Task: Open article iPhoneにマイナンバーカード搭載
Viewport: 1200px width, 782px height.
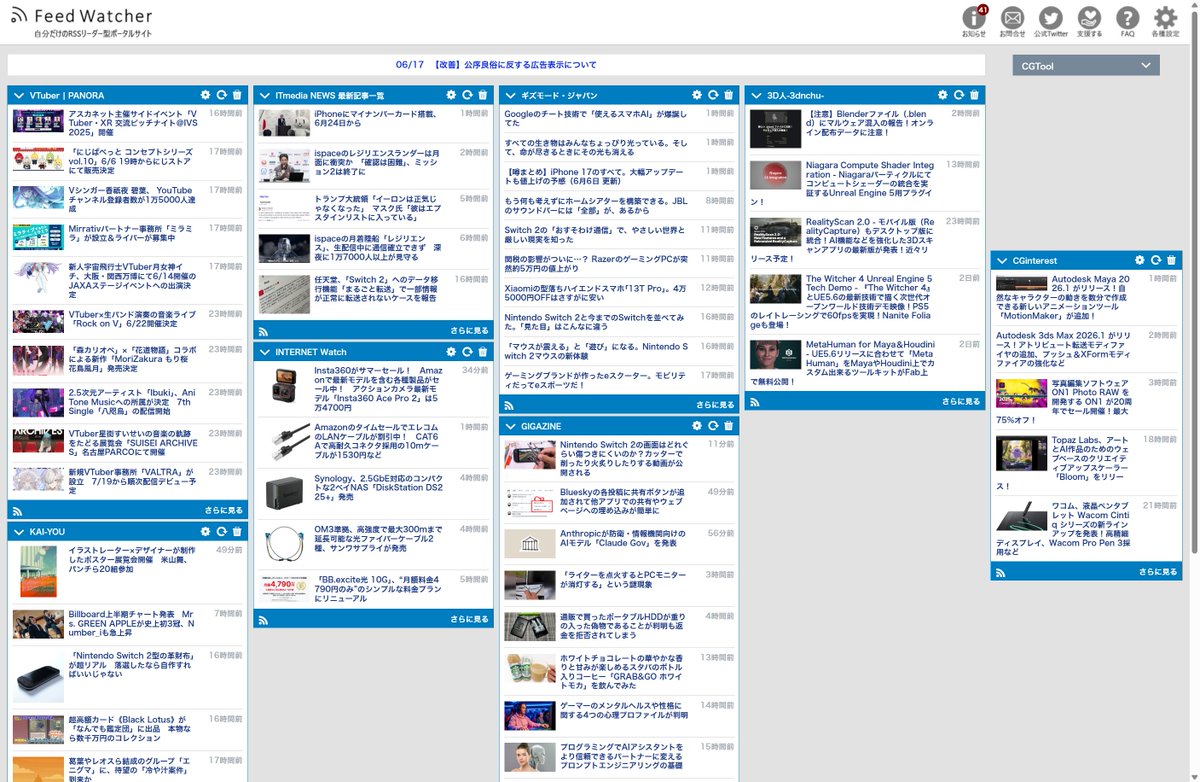Action: pos(376,119)
